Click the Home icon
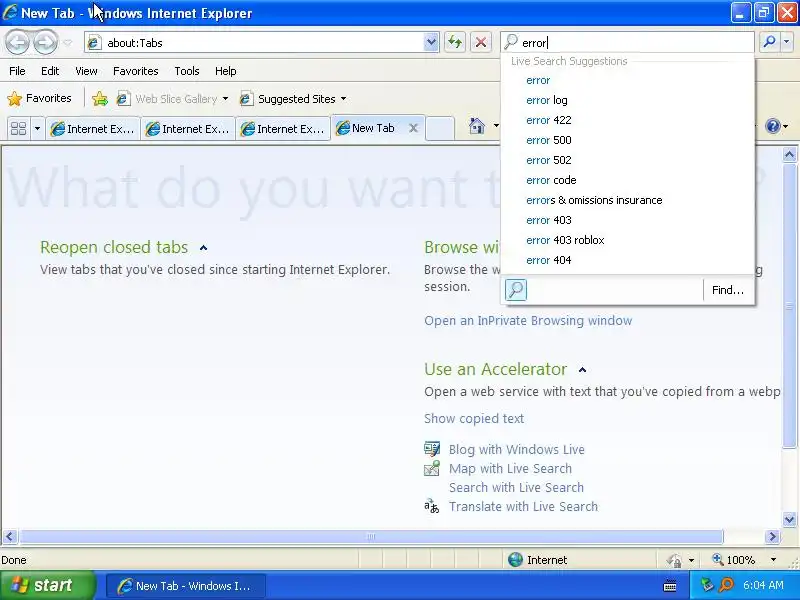Image resolution: width=800 pixels, height=600 pixels. pos(477,126)
